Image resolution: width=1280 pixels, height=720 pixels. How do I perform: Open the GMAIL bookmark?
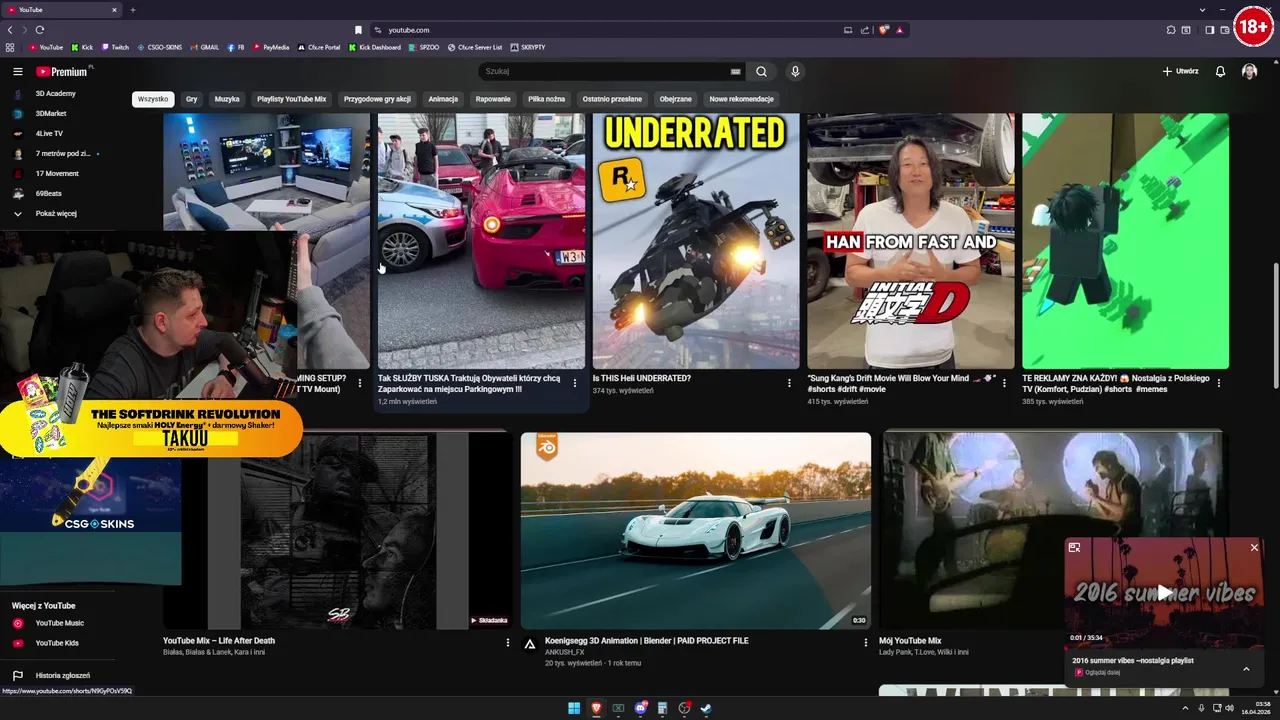click(x=205, y=47)
